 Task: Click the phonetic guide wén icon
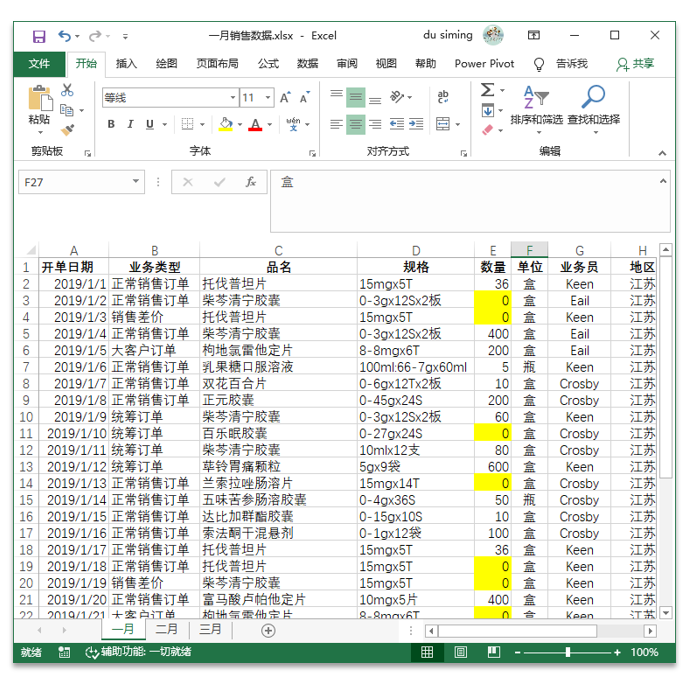point(293,124)
